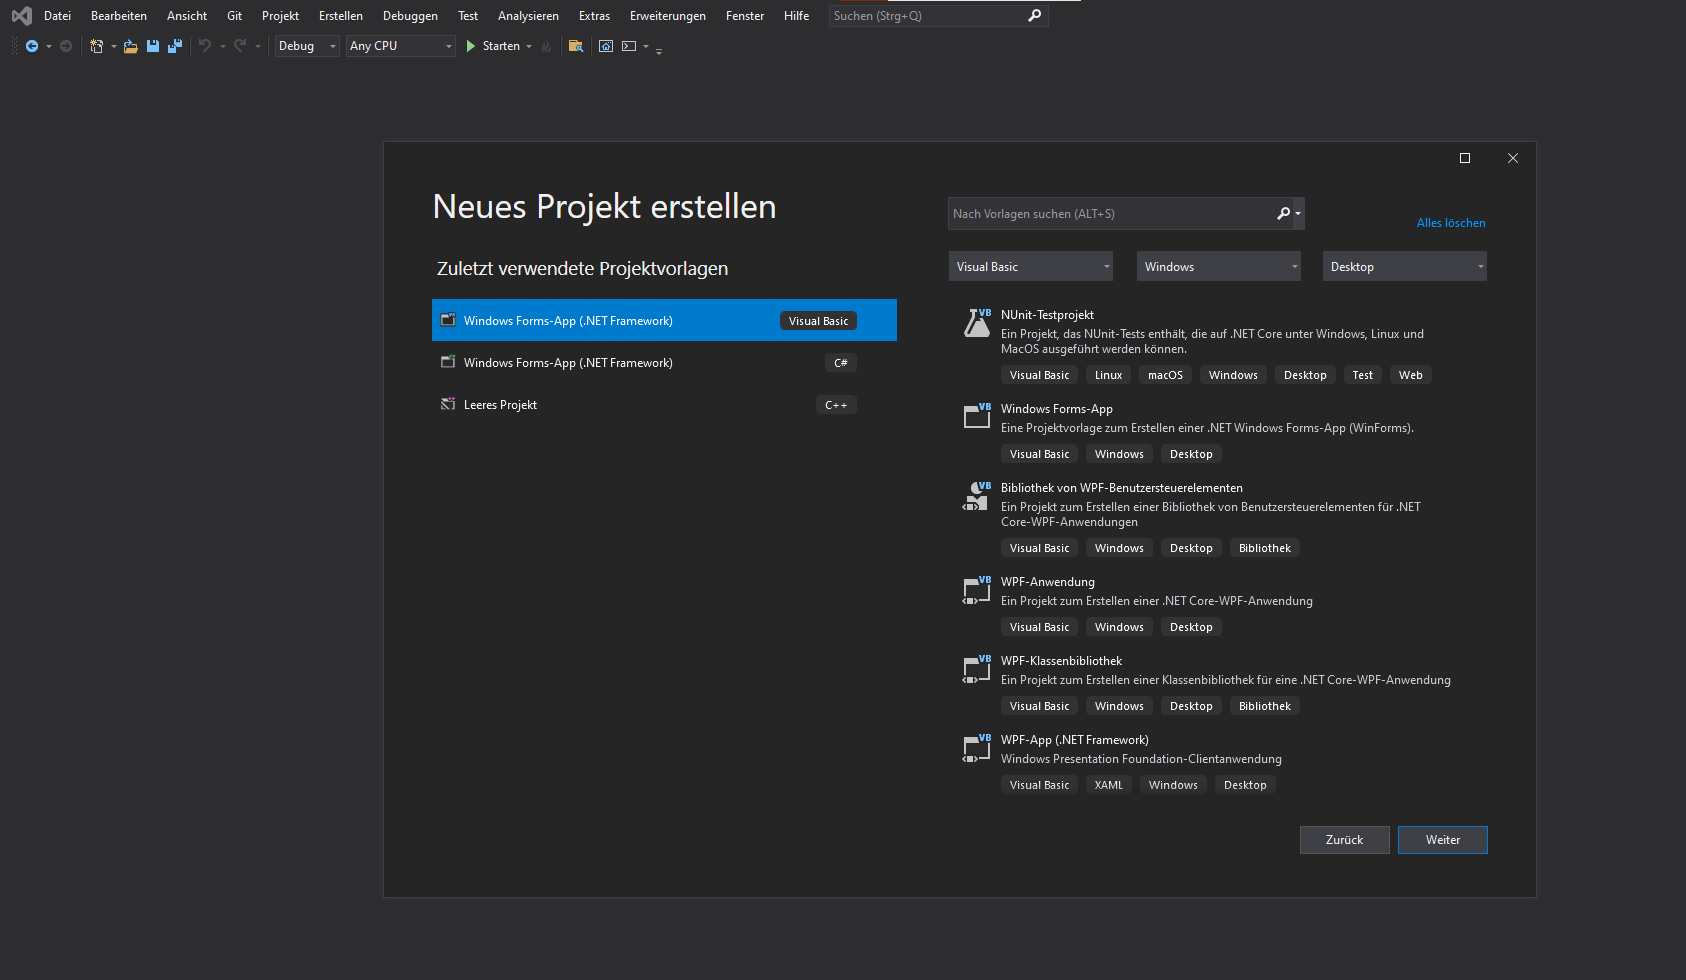Open the Desktop project type dropdown
The width and height of the screenshot is (1686, 980).
click(1405, 266)
